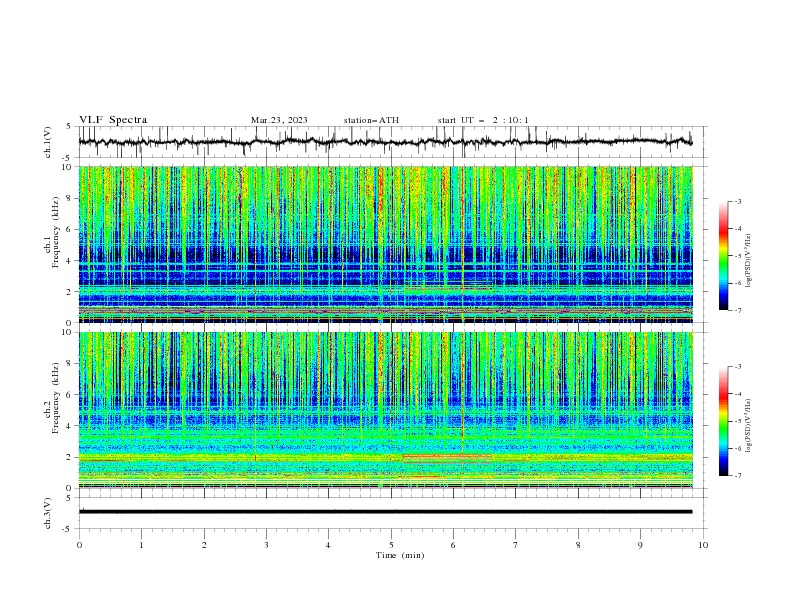
Task: Click the "-5" tick on ch.3(V) axis
Action: pyautogui.click(x=67, y=529)
